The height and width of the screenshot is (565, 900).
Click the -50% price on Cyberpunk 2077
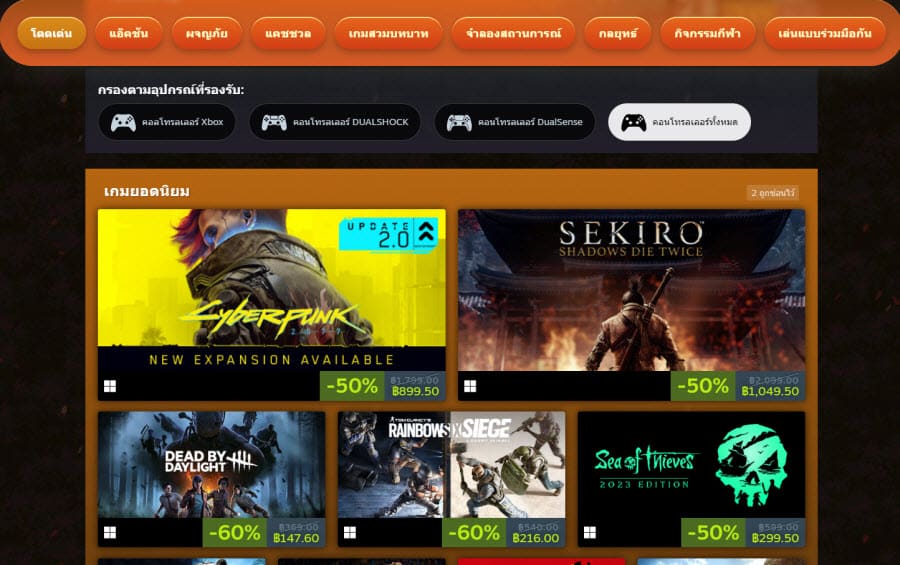352,386
